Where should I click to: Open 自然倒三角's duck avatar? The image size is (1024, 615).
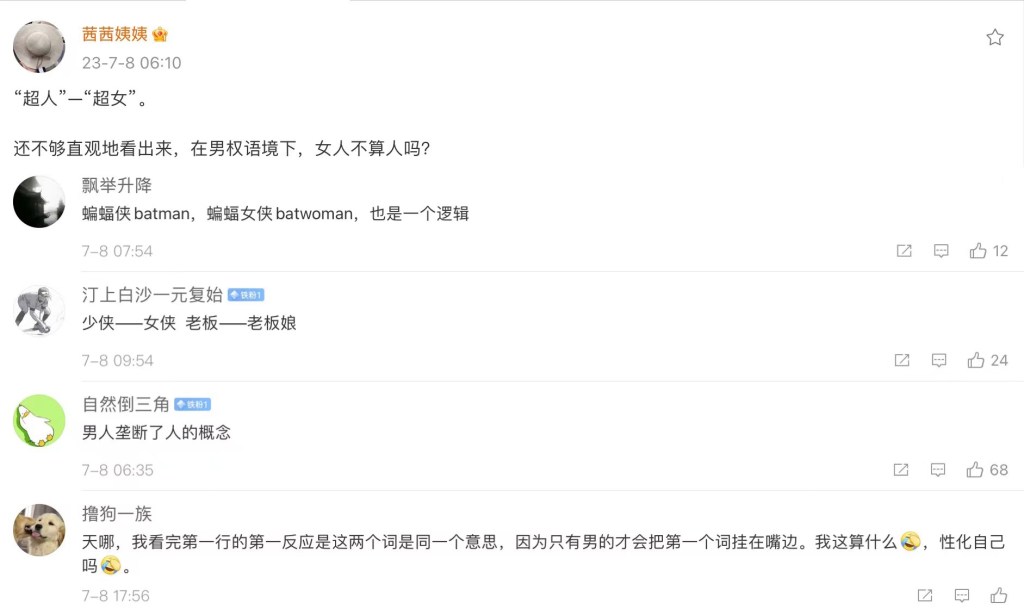(x=39, y=420)
